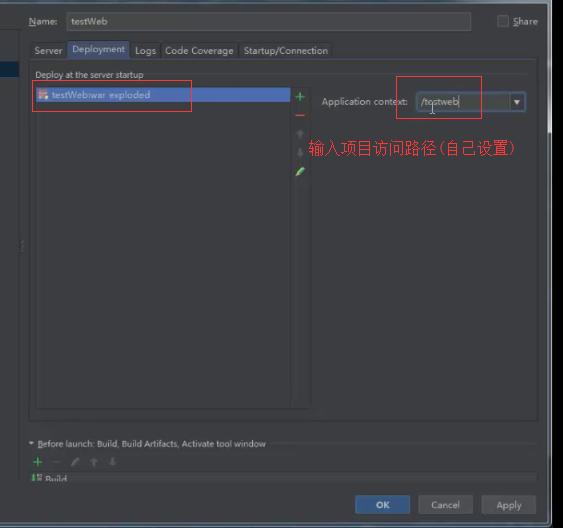The width and height of the screenshot is (563, 528).
Task: Move the deployment artifact up
Action: click(300, 134)
